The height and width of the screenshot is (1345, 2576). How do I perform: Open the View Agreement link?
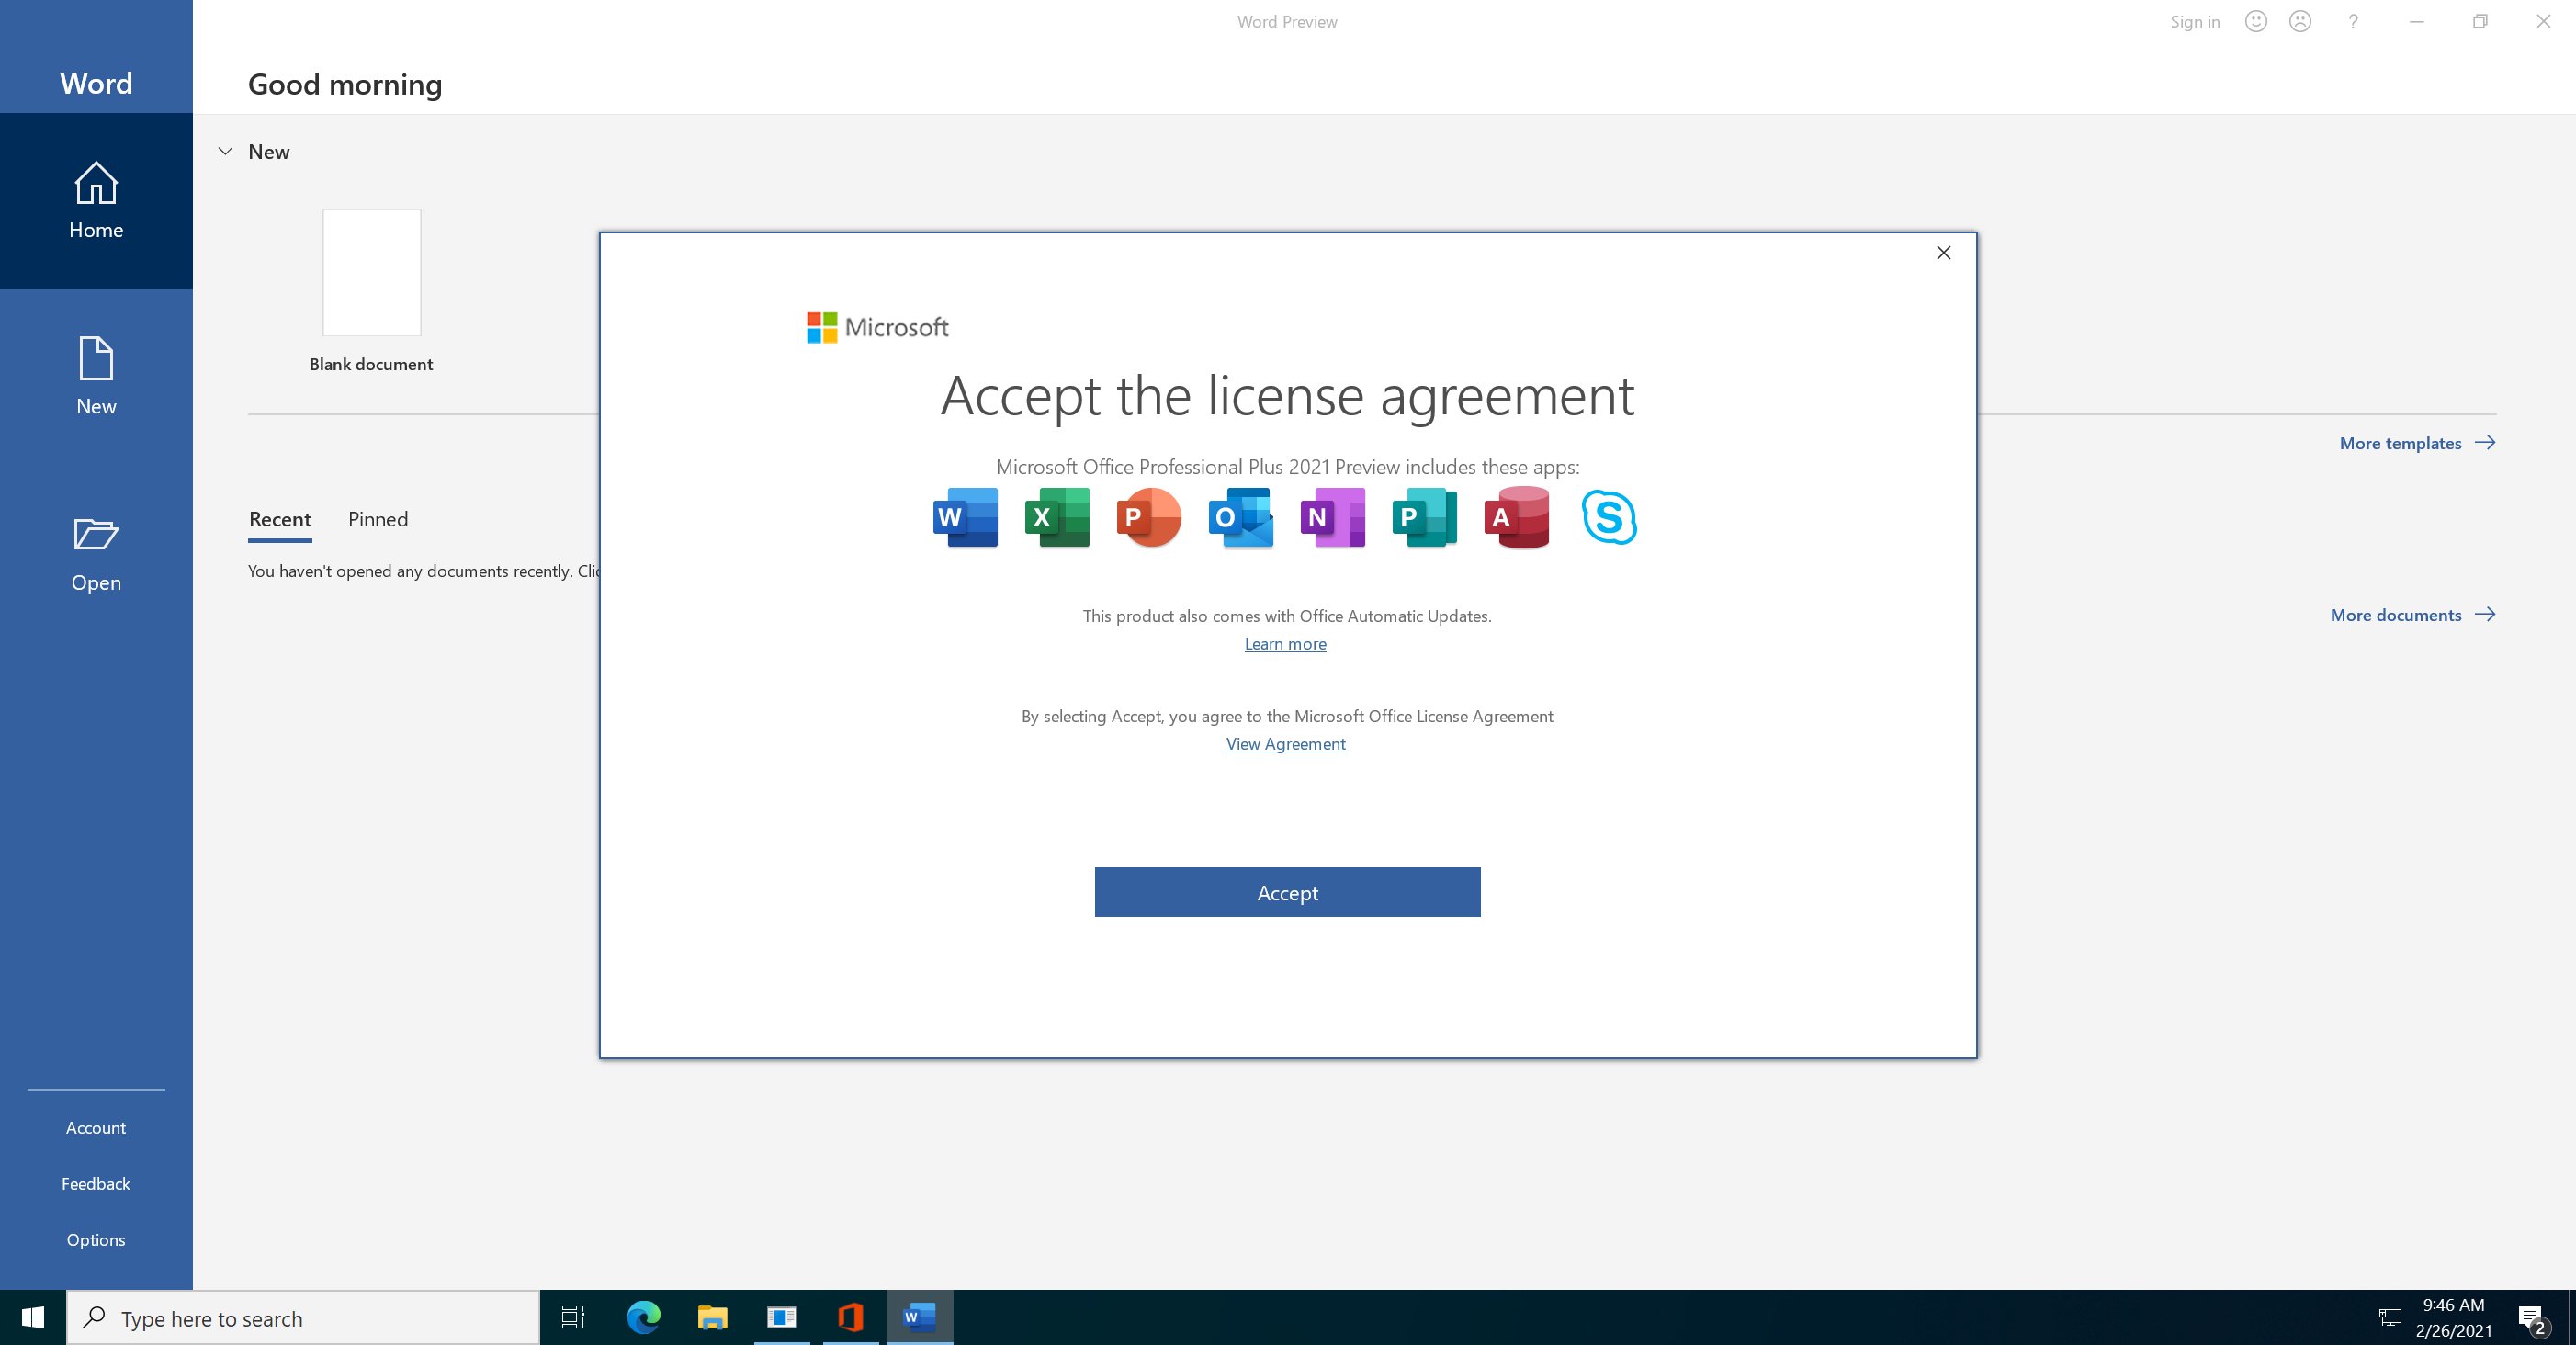coord(1285,744)
